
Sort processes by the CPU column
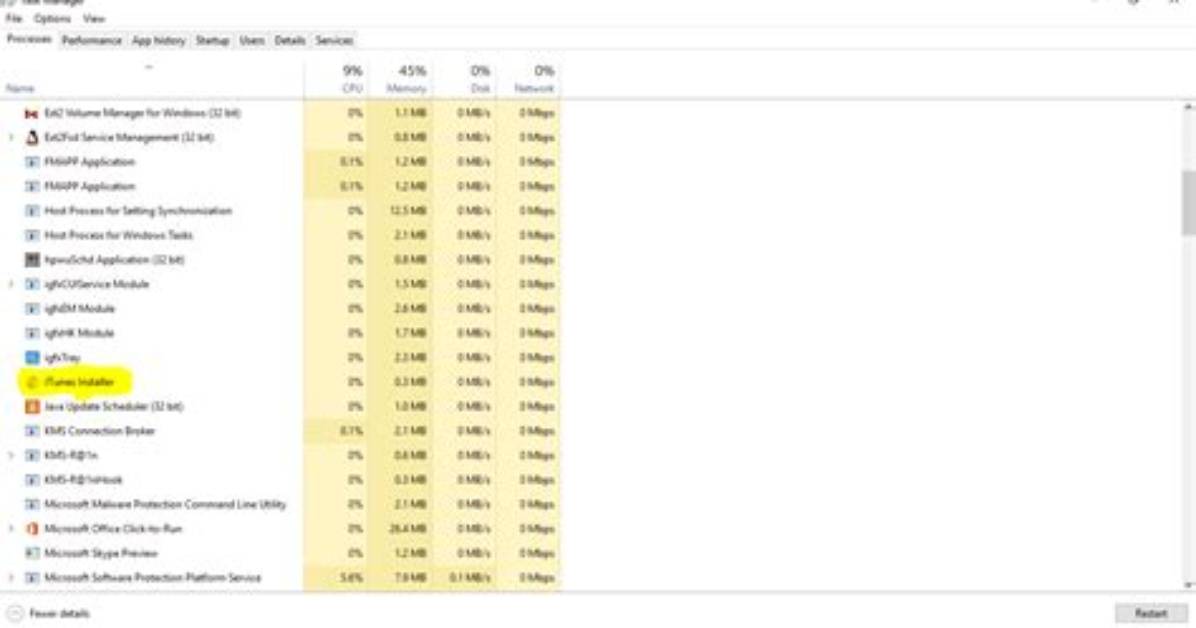pos(336,79)
